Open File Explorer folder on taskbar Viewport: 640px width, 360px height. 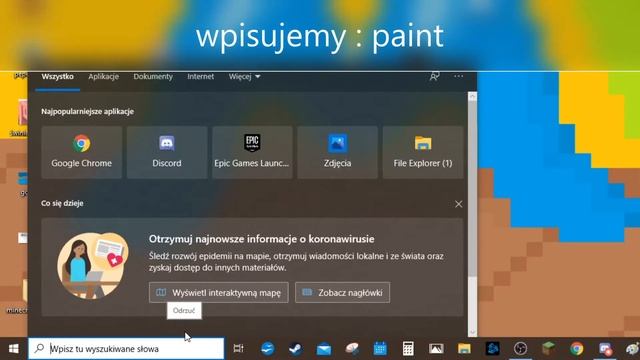click(x=464, y=349)
